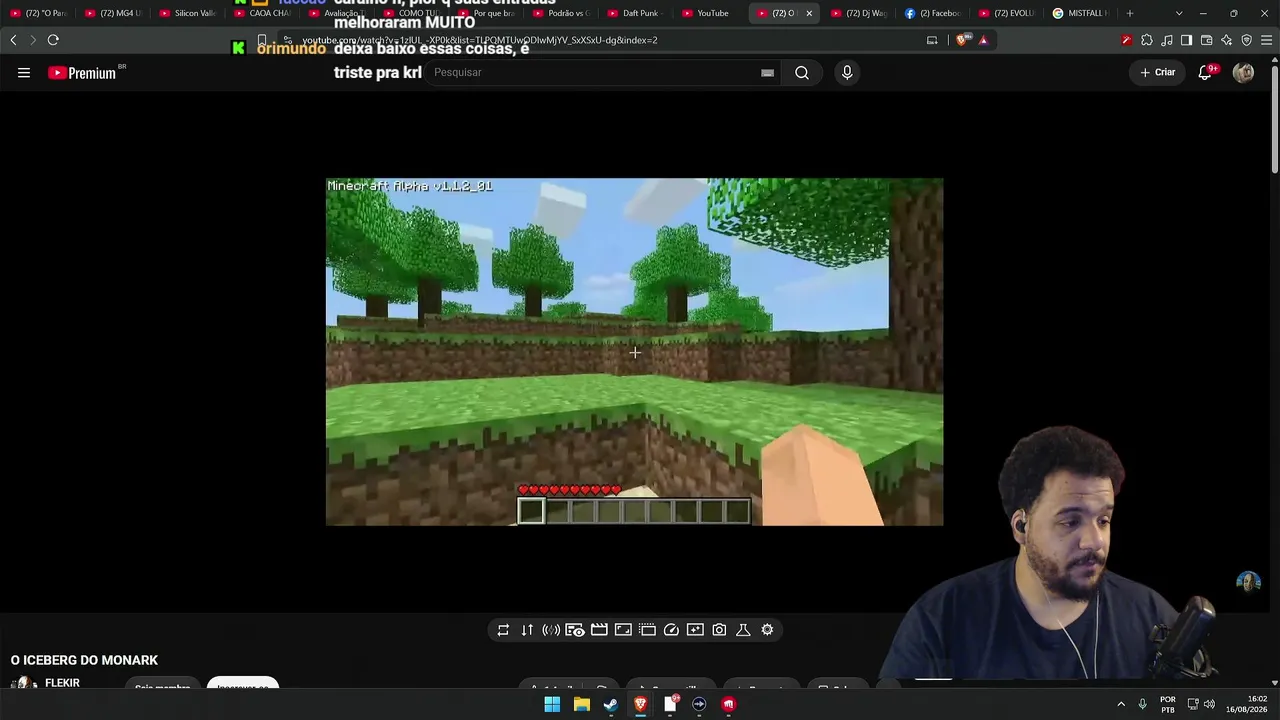Open the tab search dropdown arrow
Viewport: 1280px width, 720px height.
click(1179, 13)
